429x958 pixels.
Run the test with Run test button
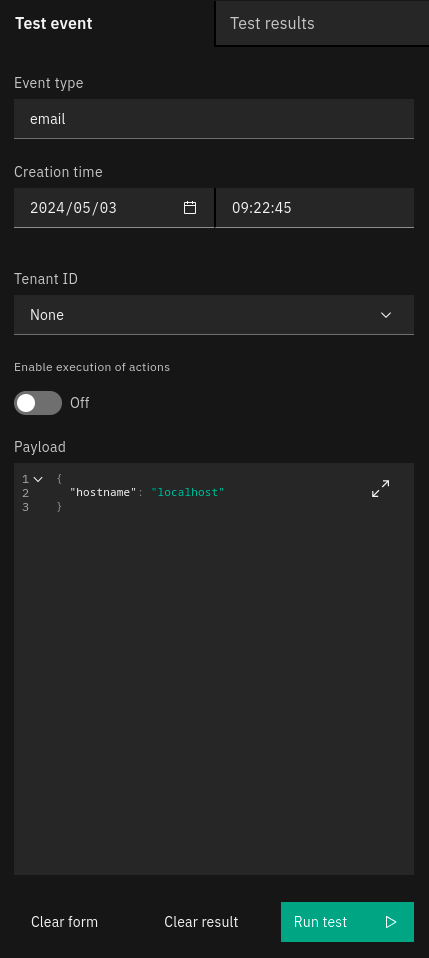click(x=347, y=922)
